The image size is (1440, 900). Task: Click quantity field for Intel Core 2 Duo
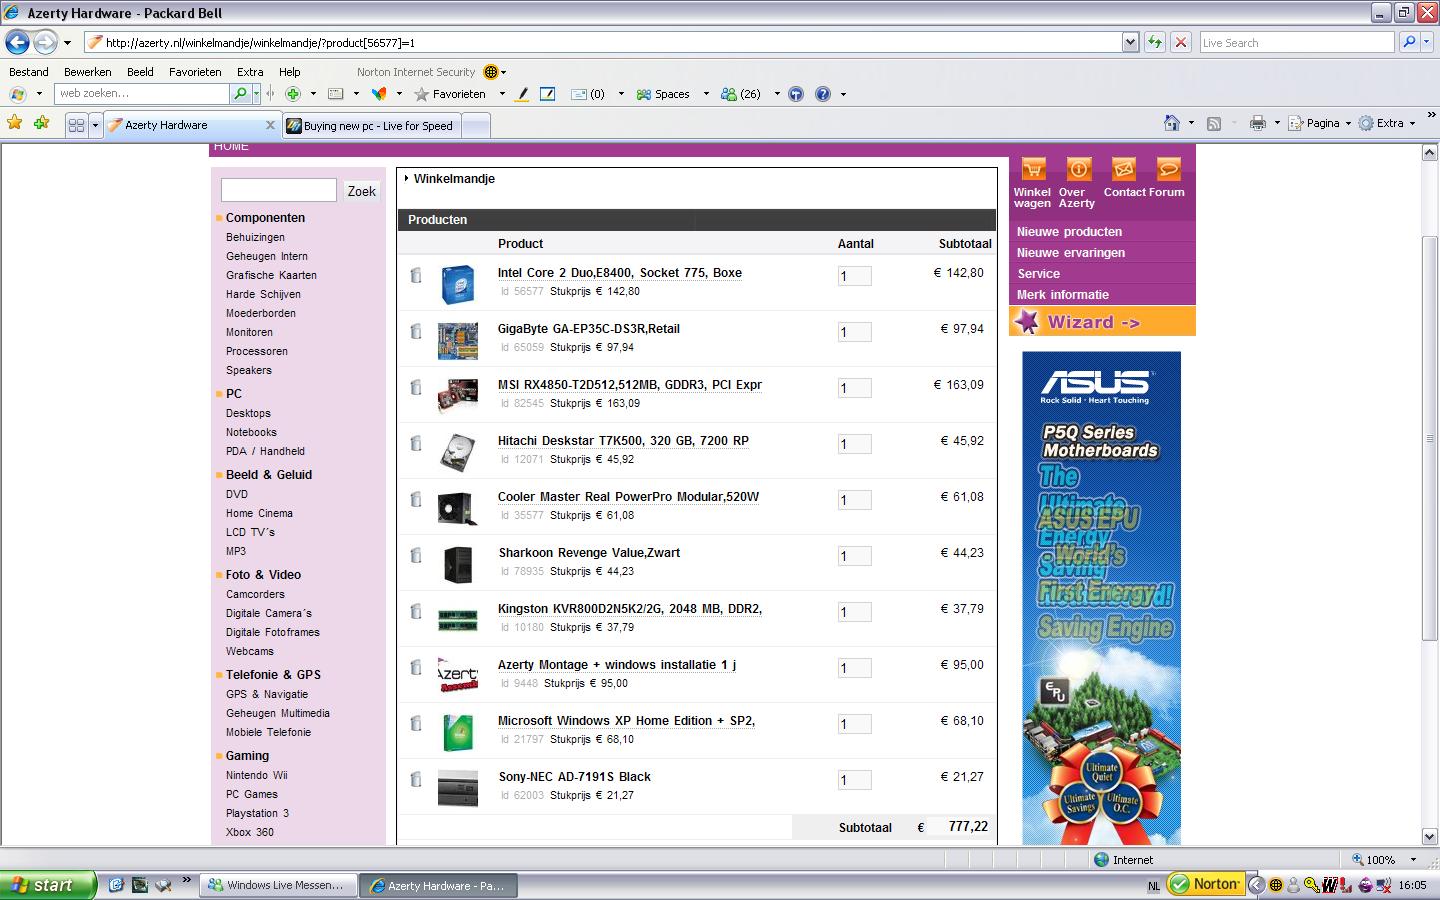click(854, 276)
